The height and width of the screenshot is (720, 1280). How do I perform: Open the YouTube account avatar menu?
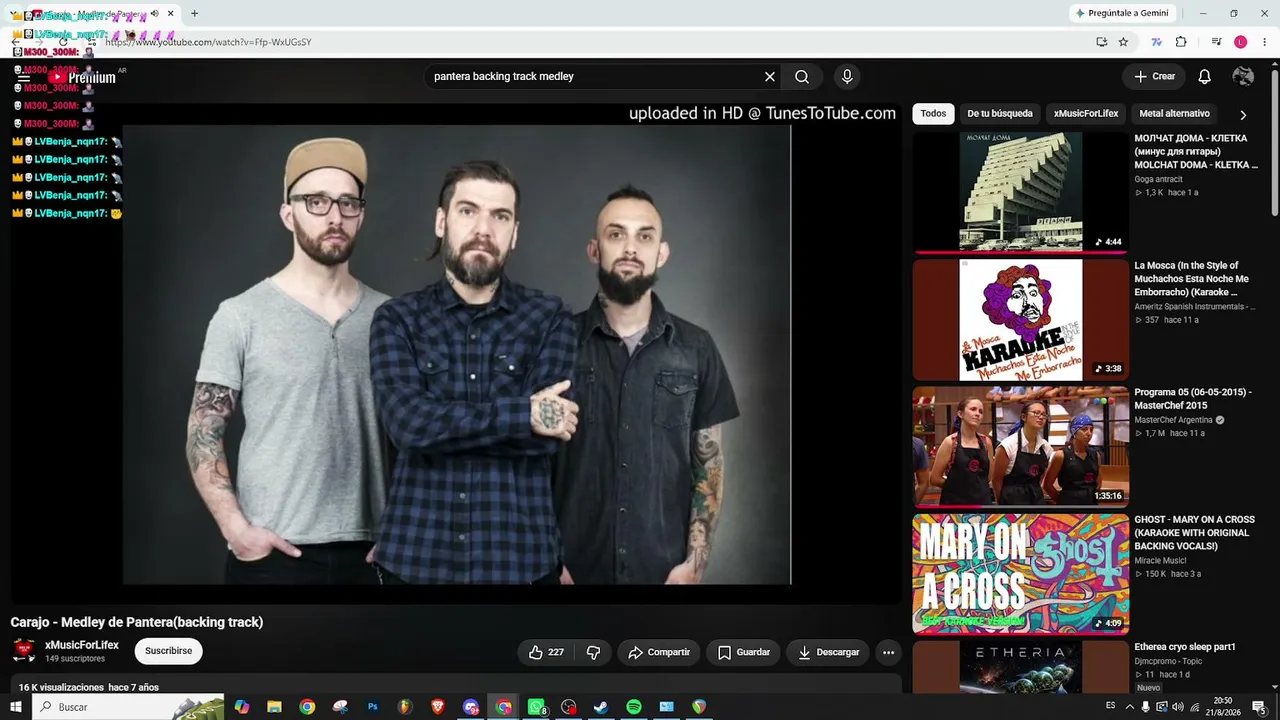pyautogui.click(x=1243, y=77)
